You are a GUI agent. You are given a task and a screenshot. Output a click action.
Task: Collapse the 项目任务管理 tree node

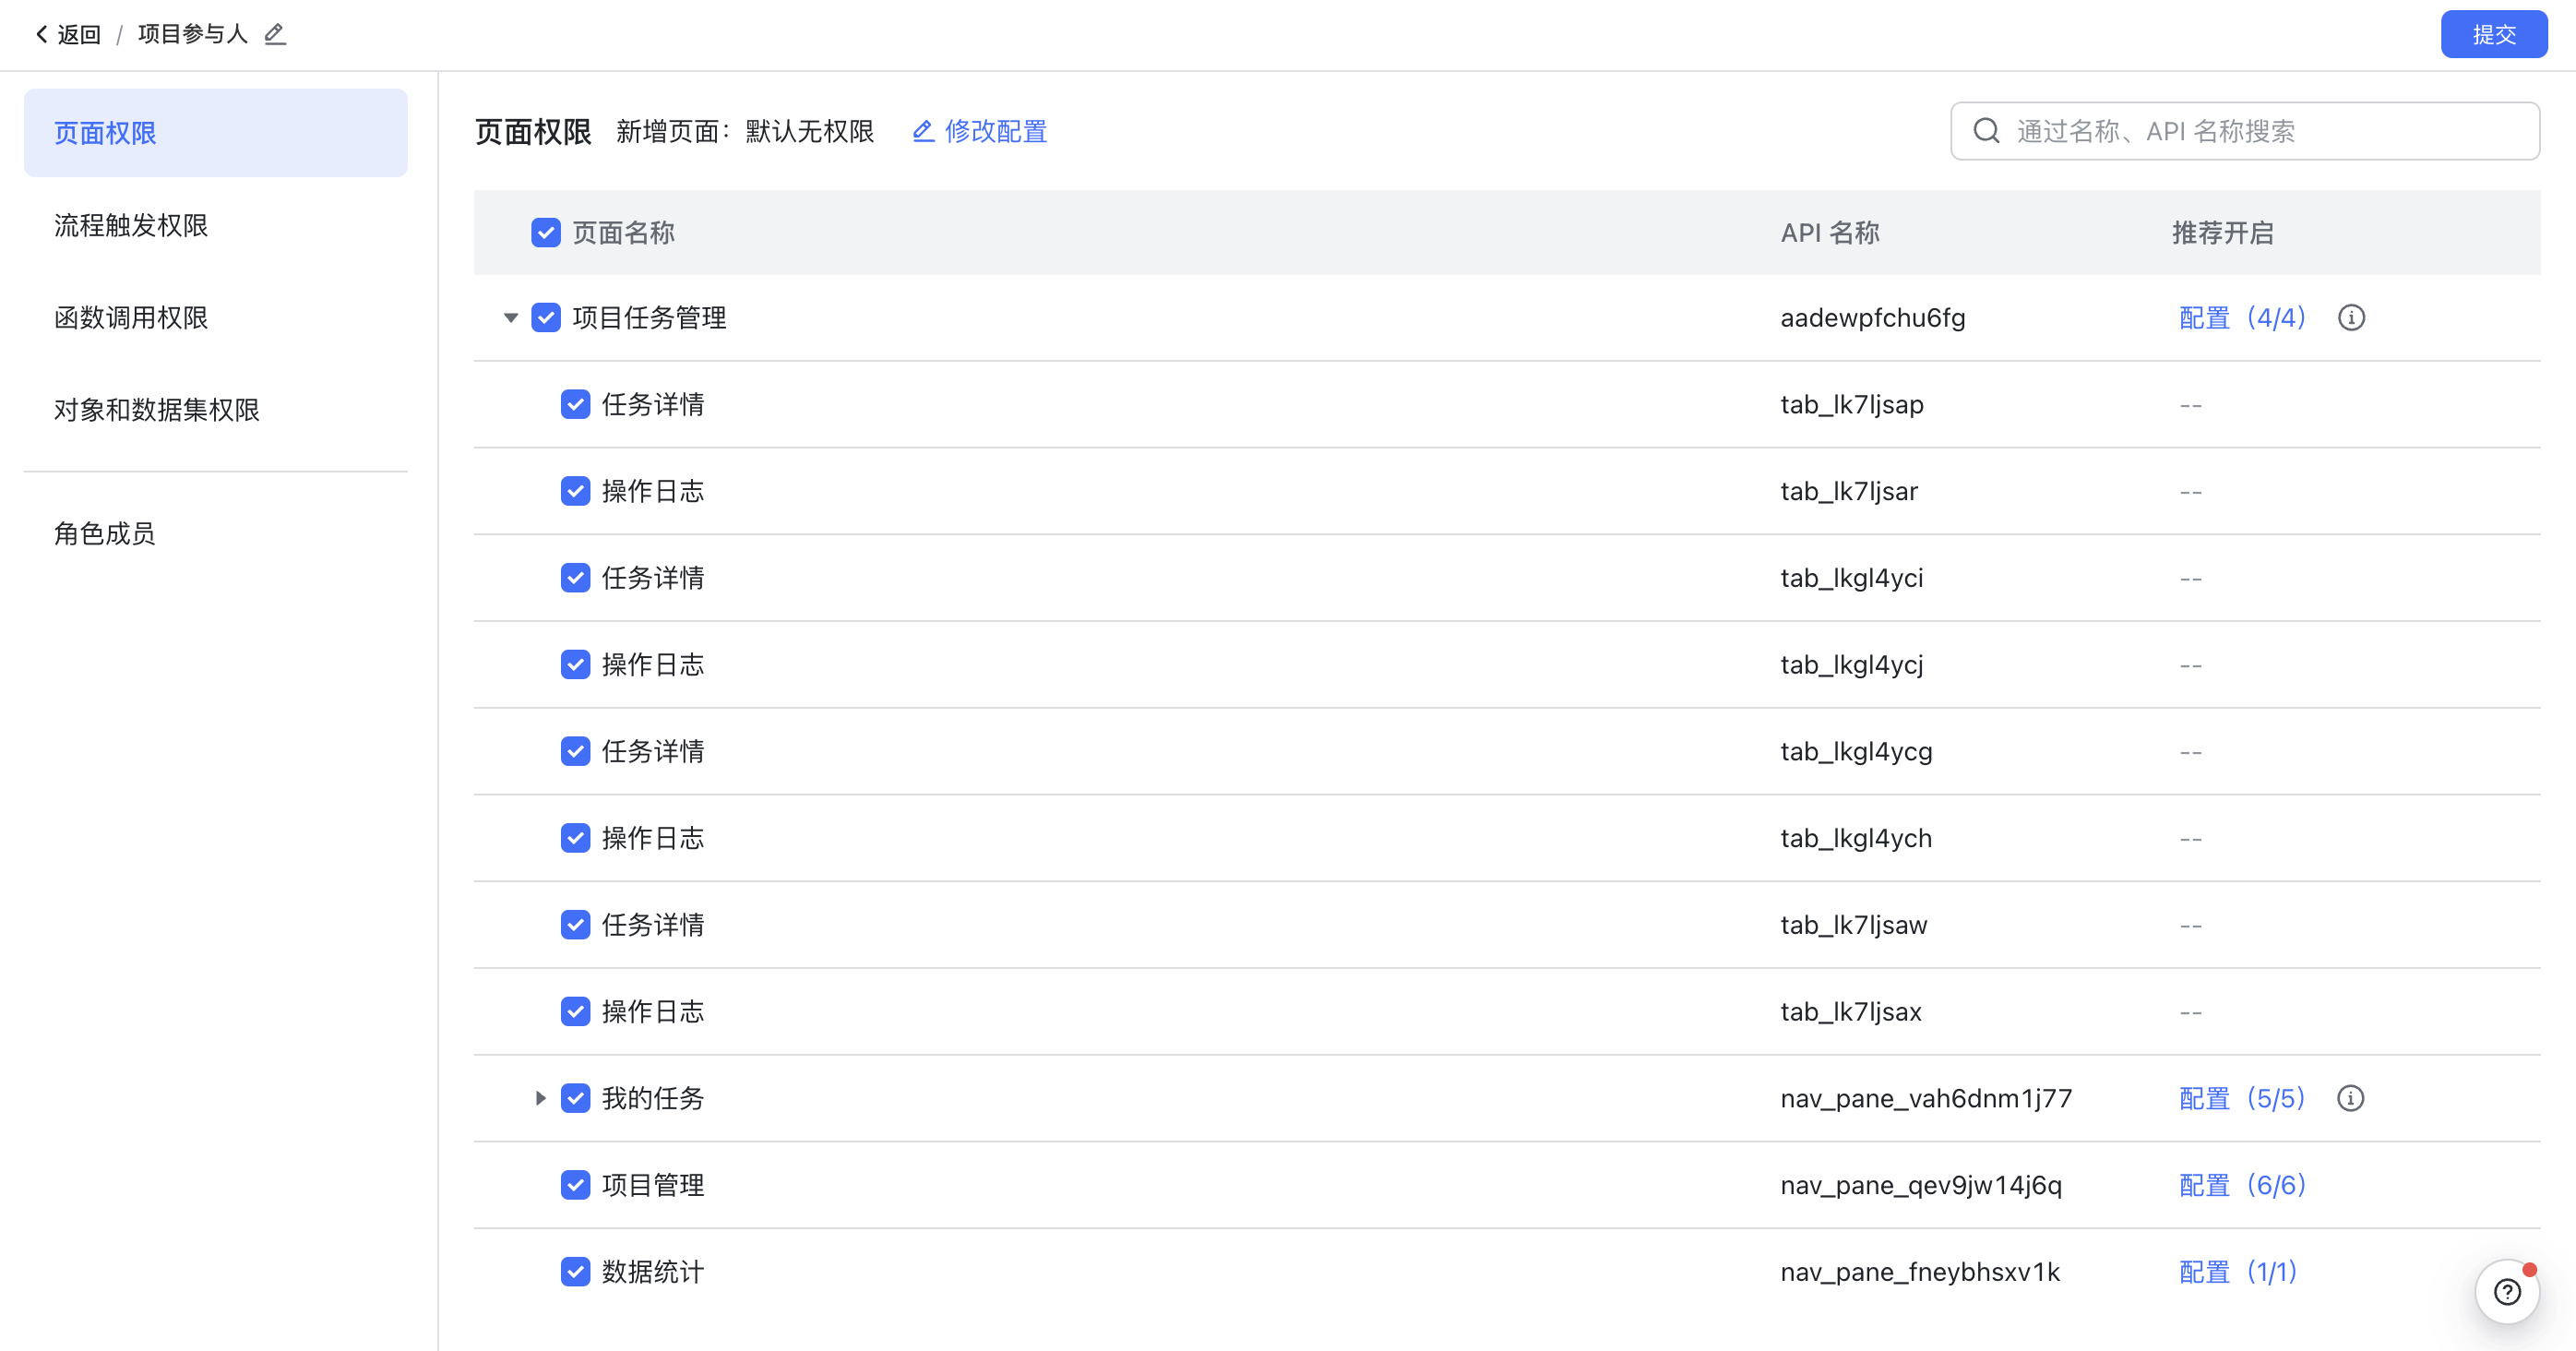511,318
